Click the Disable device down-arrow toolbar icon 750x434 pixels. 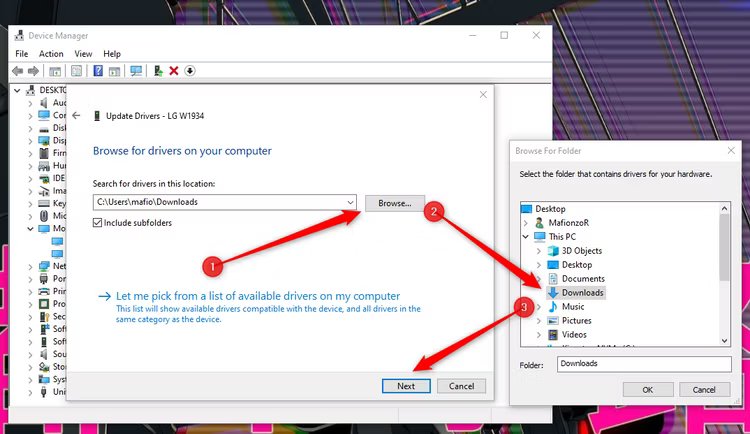(x=190, y=71)
